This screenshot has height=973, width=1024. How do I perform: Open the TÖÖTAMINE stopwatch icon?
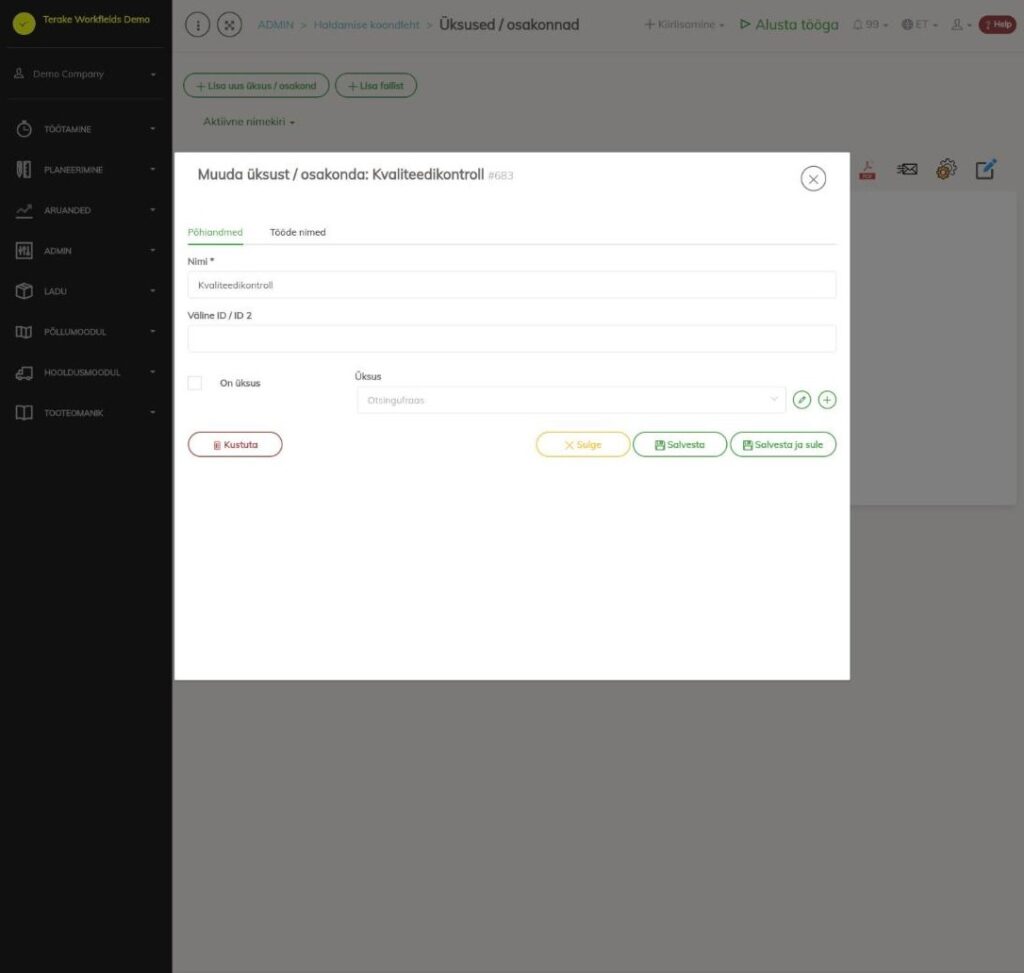[x=24, y=129]
